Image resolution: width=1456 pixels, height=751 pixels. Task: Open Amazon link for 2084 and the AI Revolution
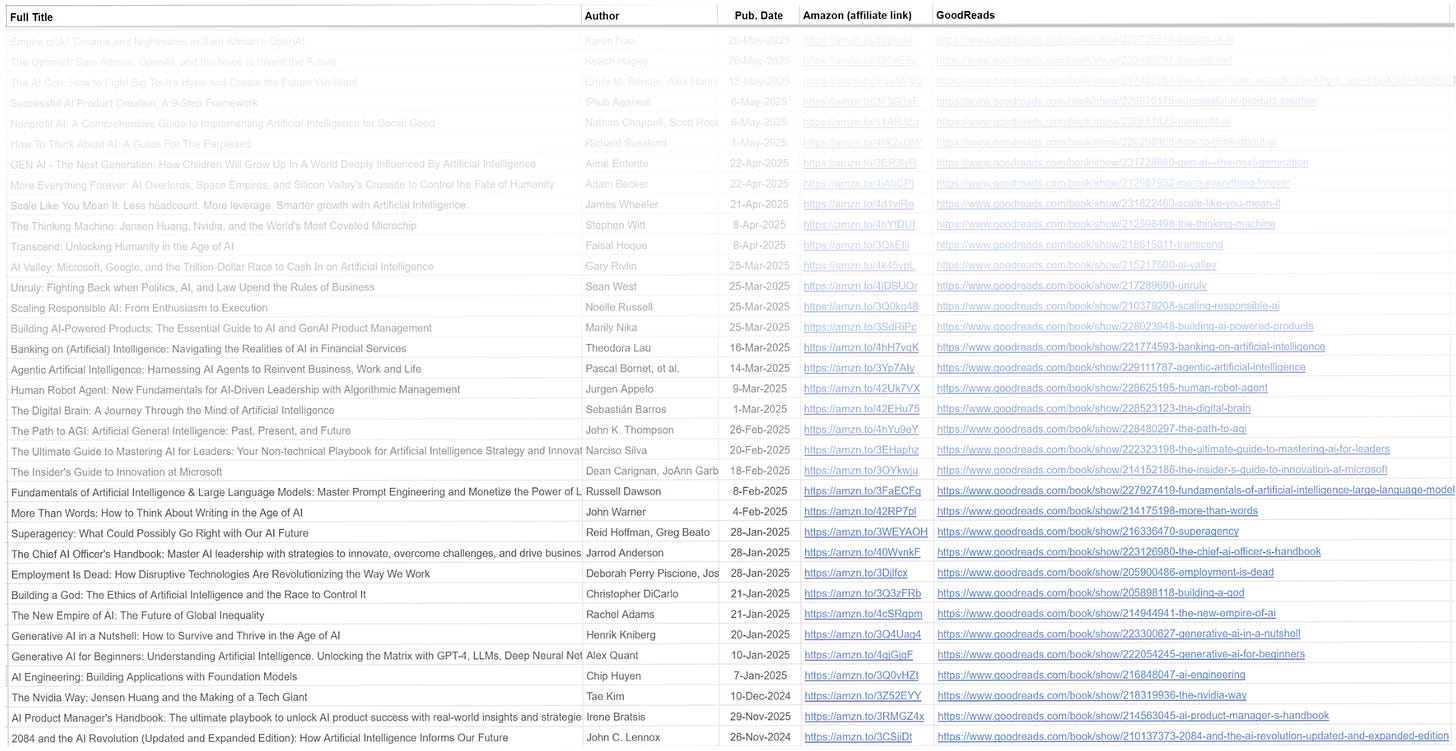(x=858, y=738)
